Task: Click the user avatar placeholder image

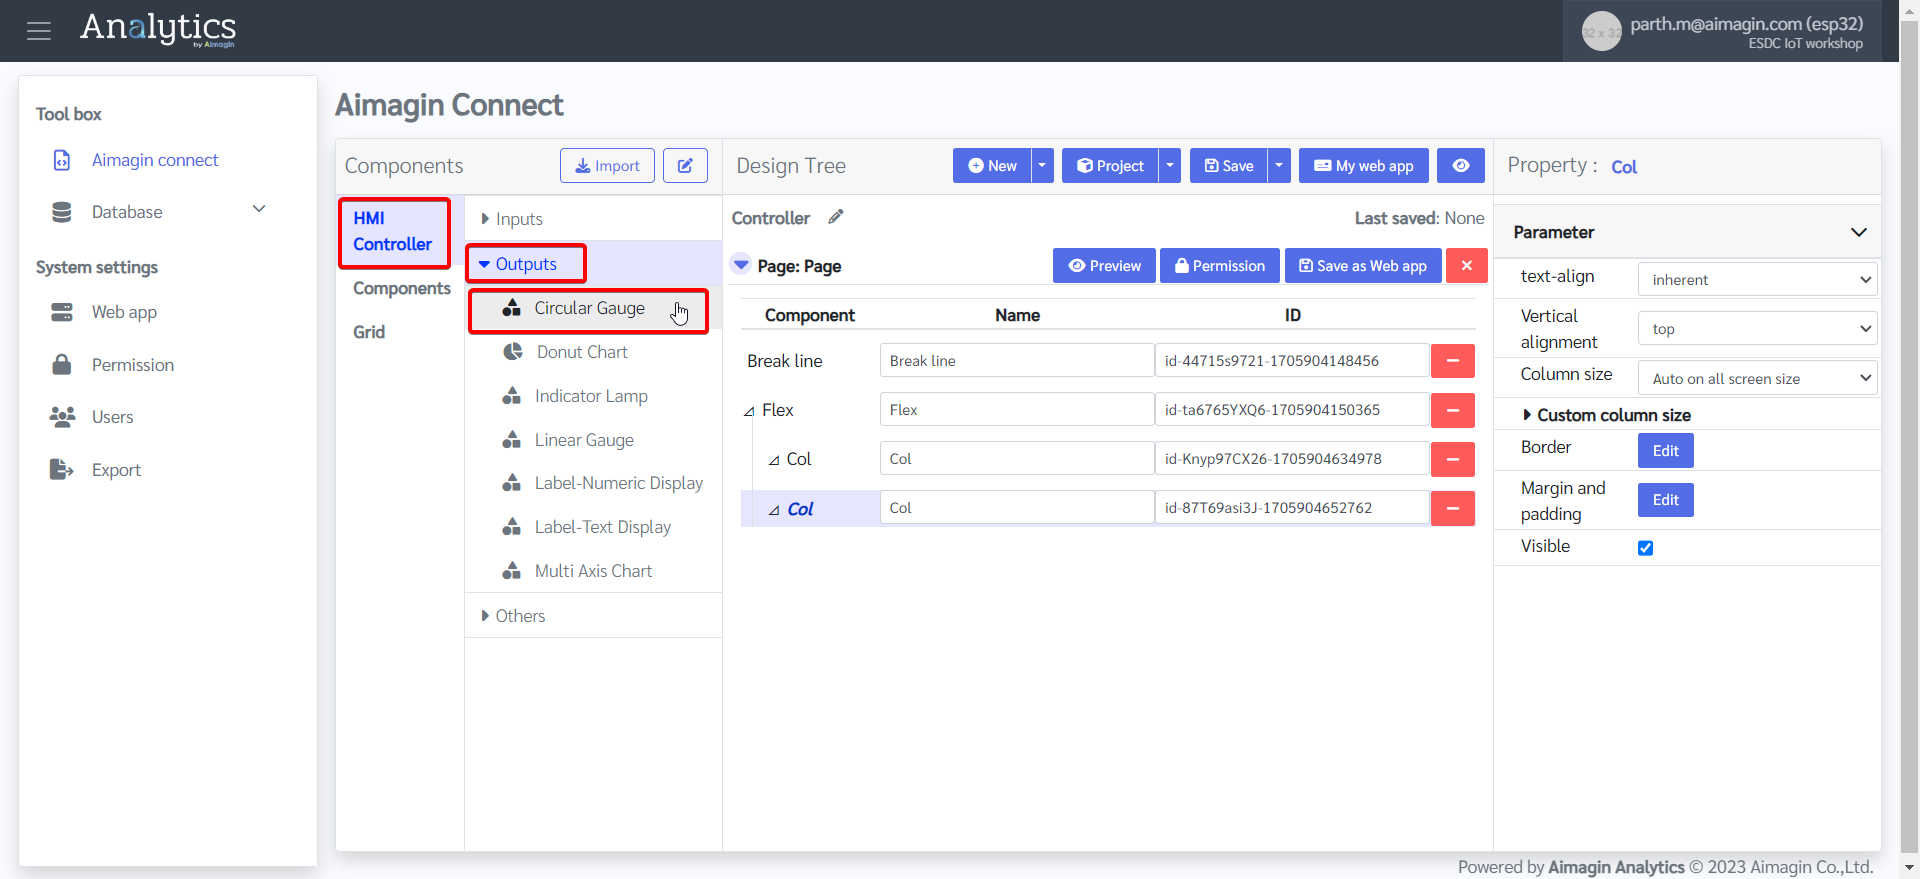Action: point(1601,31)
